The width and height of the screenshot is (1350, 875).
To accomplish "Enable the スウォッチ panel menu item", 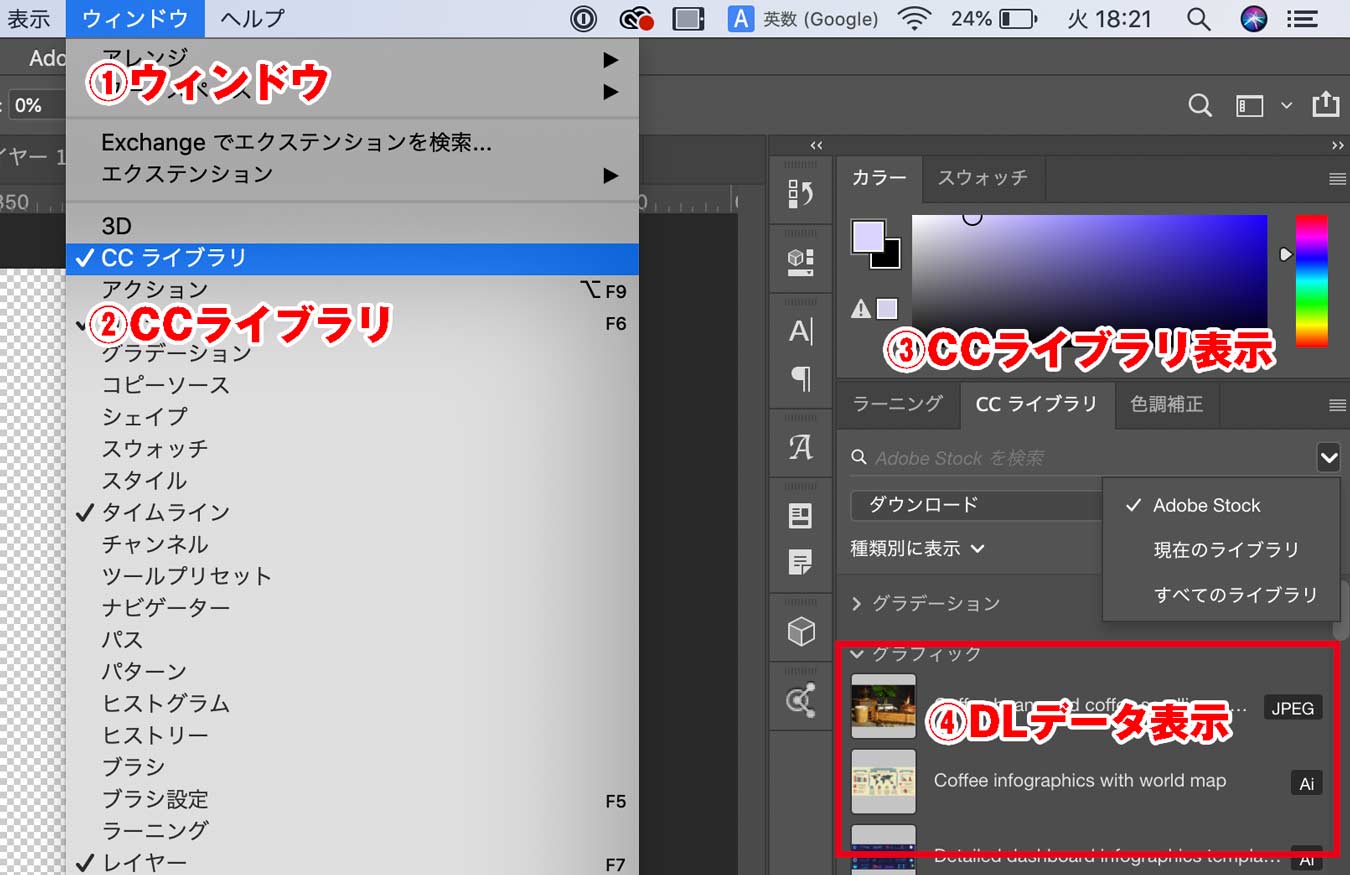I will pos(352,448).
